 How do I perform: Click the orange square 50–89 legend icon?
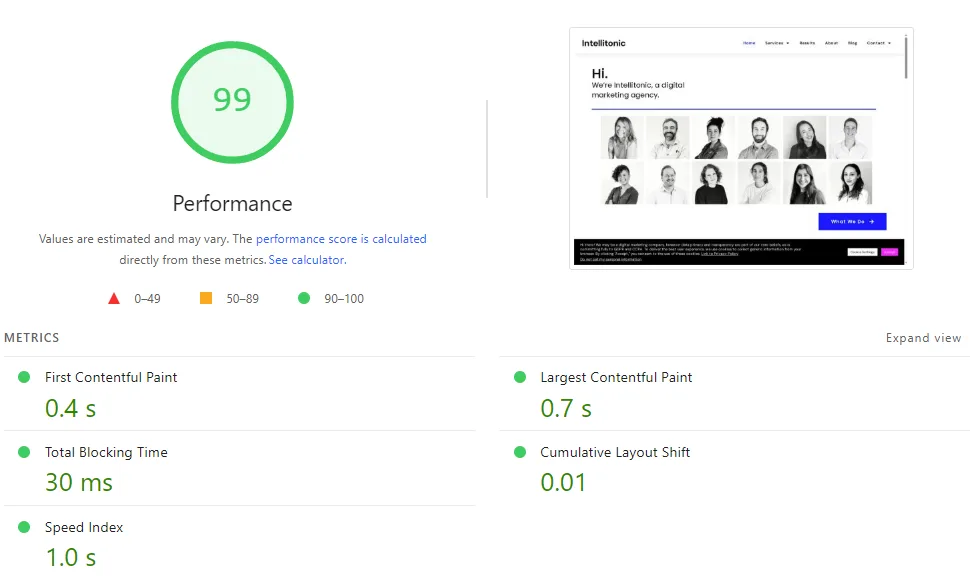[206, 298]
